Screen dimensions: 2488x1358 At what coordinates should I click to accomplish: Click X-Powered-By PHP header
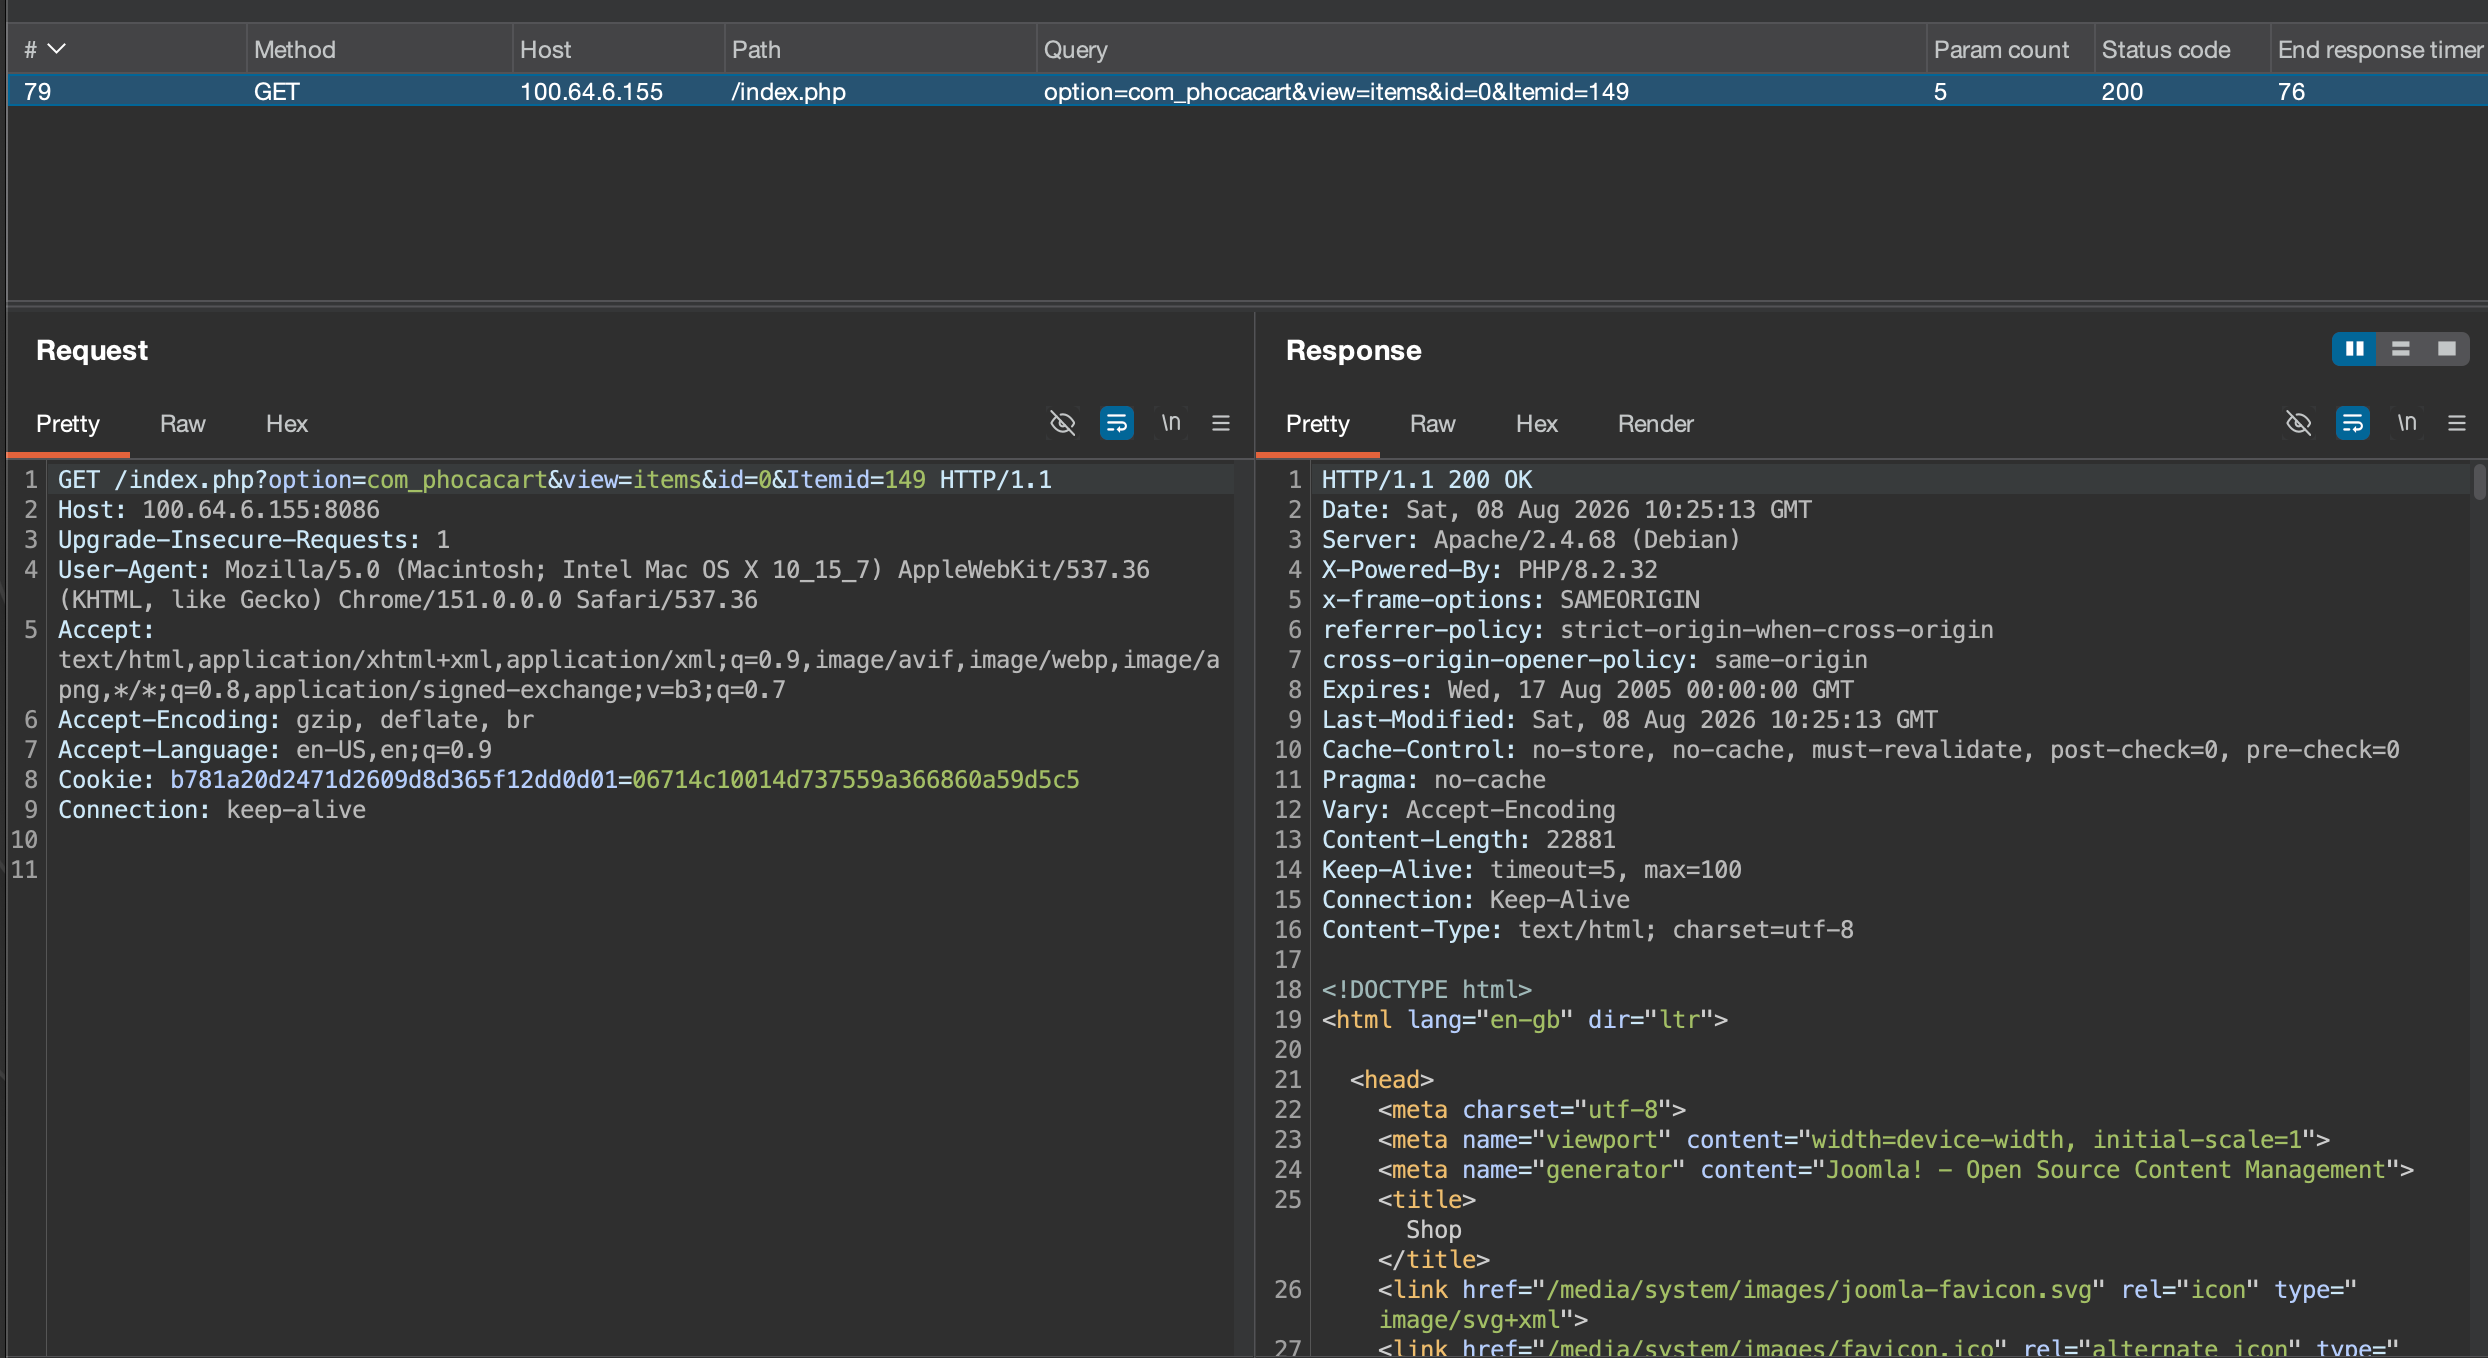click(1490, 570)
